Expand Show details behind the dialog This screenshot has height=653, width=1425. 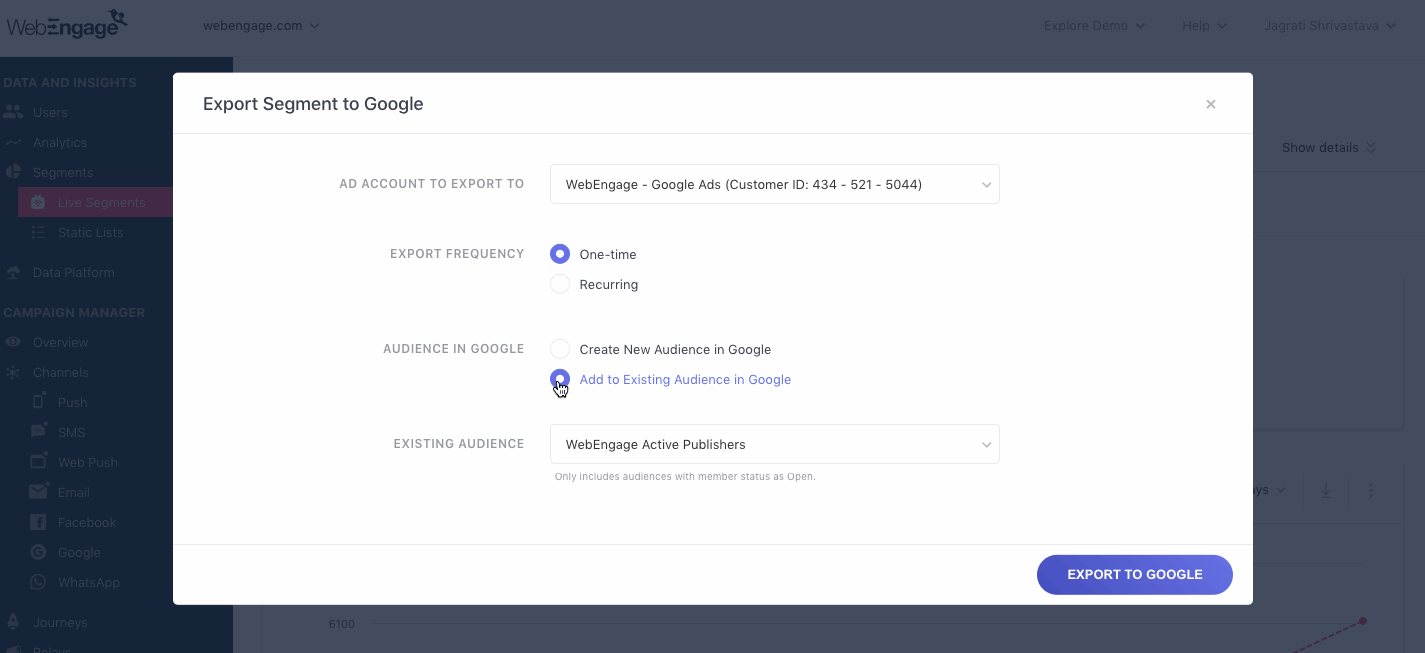[x=1329, y=147]
